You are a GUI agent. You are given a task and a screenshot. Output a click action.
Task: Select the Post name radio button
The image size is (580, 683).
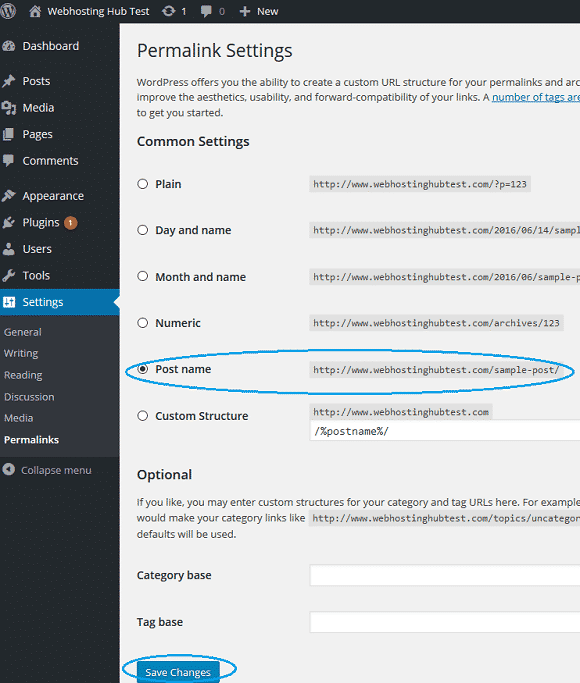(x=142, y=369)
